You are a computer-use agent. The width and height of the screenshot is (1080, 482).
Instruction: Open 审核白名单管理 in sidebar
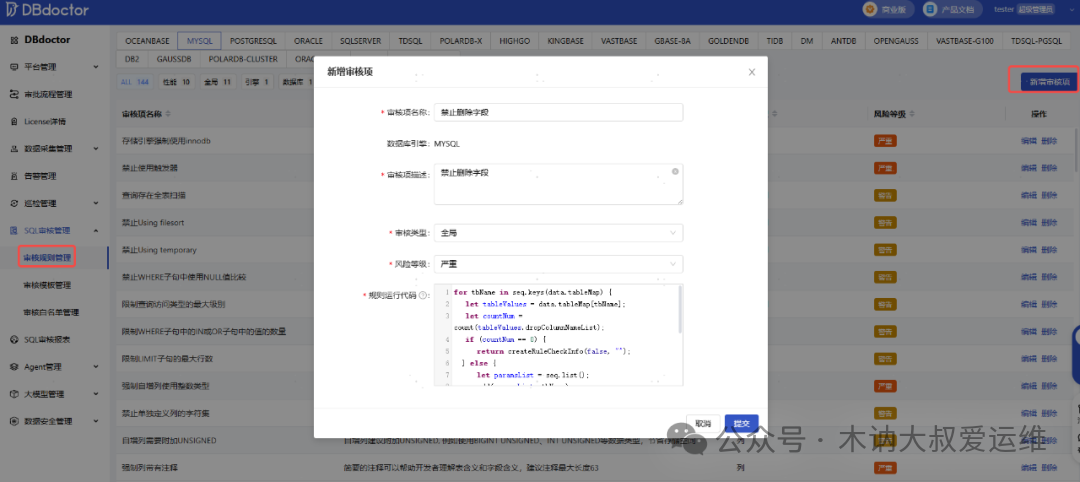(x=51, y=312)
